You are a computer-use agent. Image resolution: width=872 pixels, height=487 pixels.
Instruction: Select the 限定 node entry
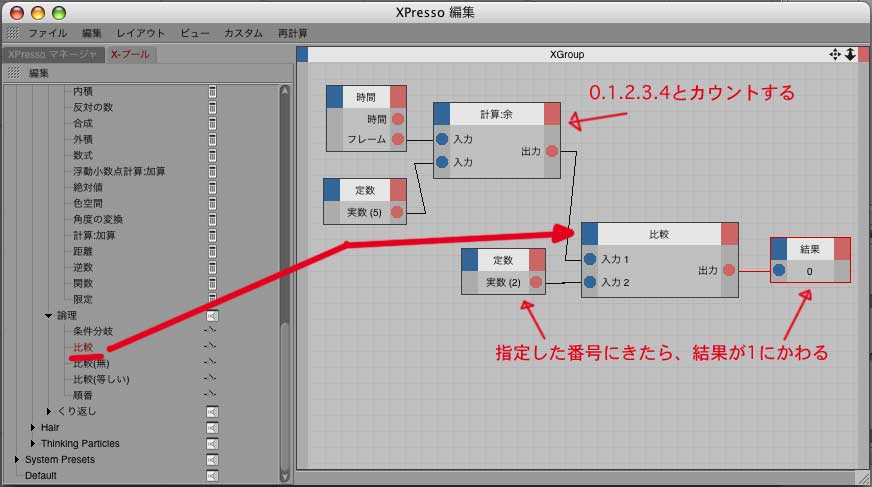pos(83,299)
